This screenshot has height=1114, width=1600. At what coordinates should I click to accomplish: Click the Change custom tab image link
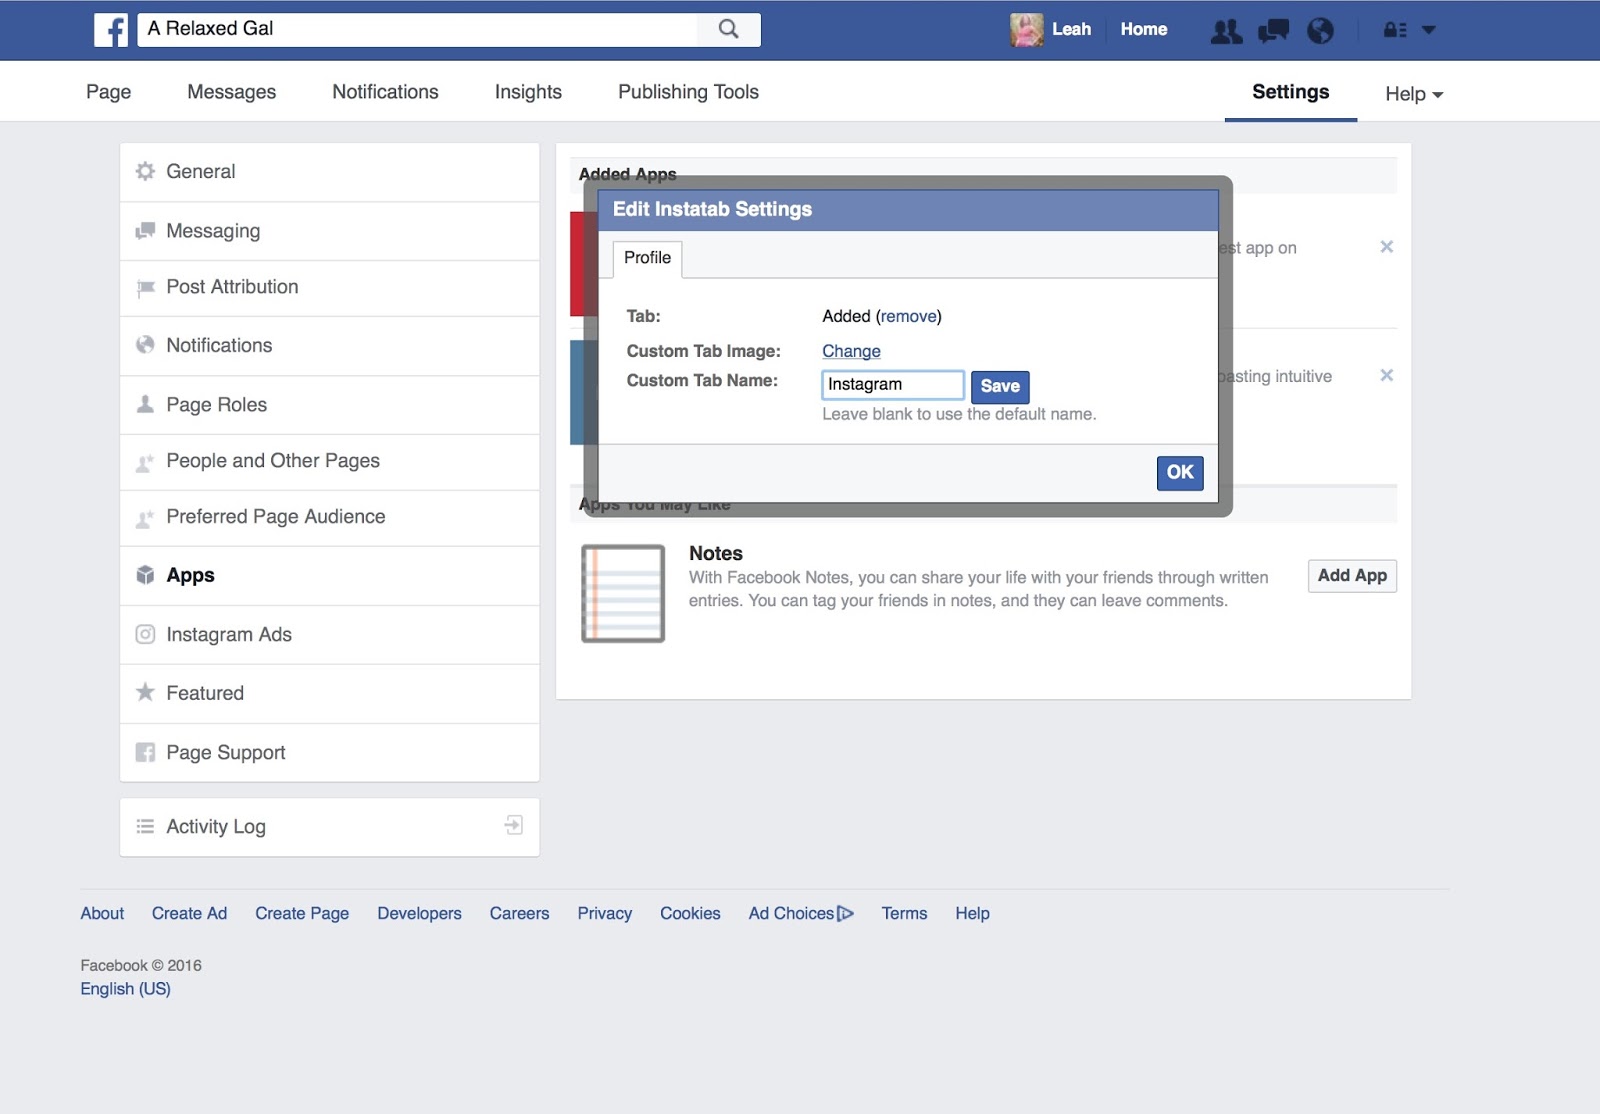click(851, 351)
